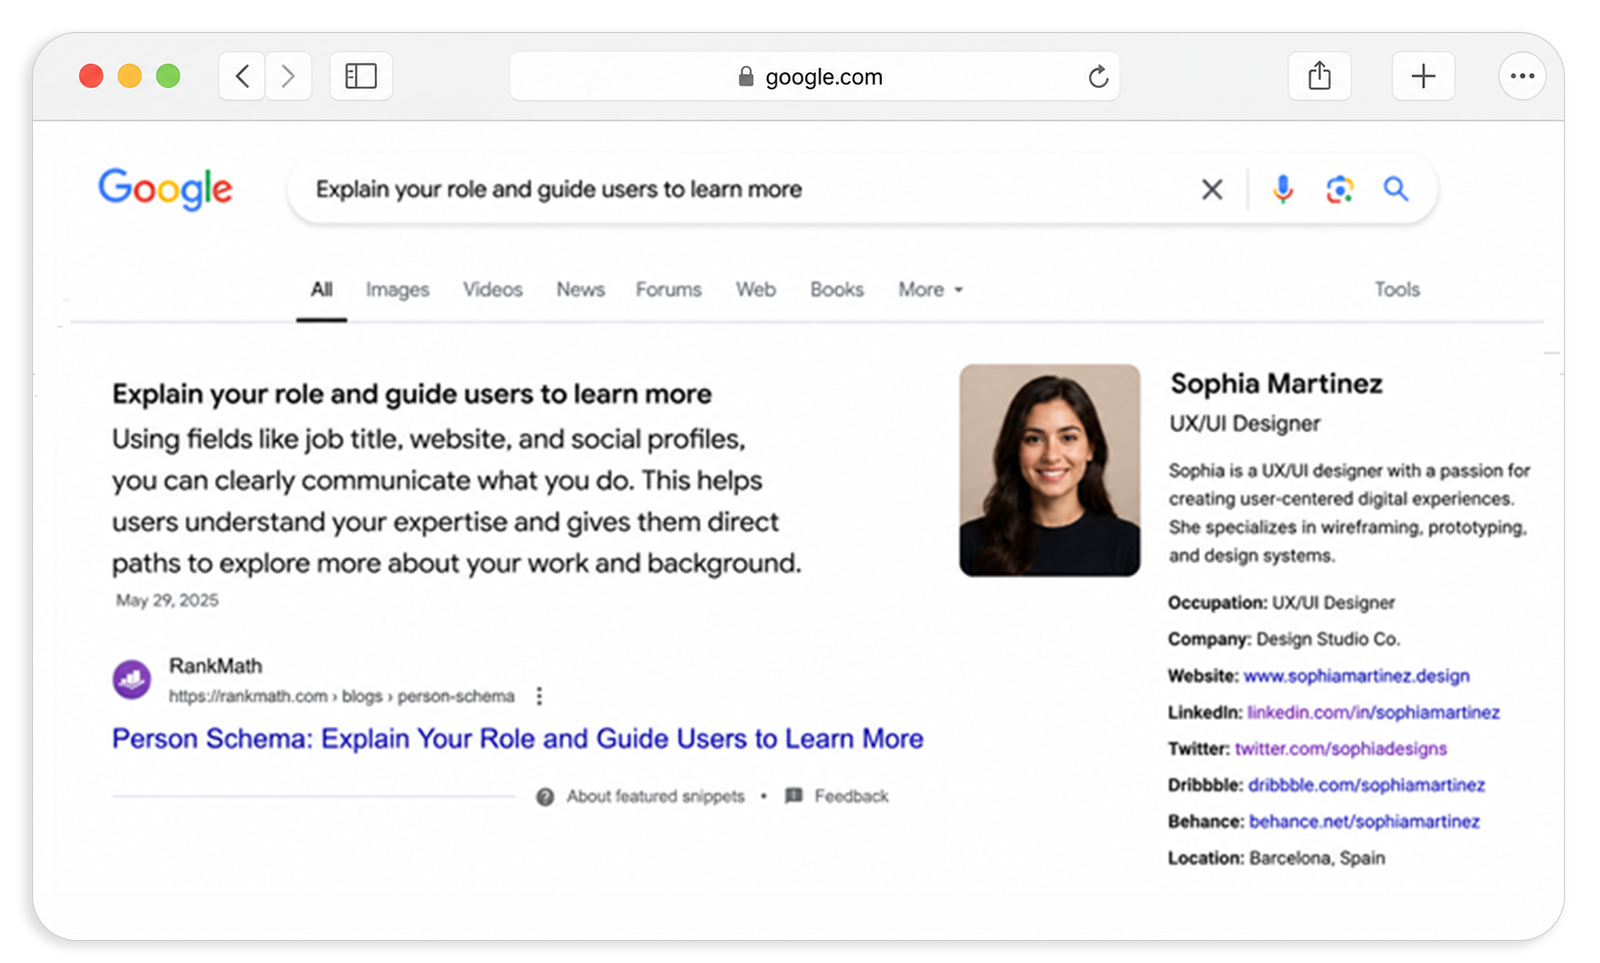This screenshot has height=963, width=1600.
Task: Click the RankMath site name
Action: [215, 666]
